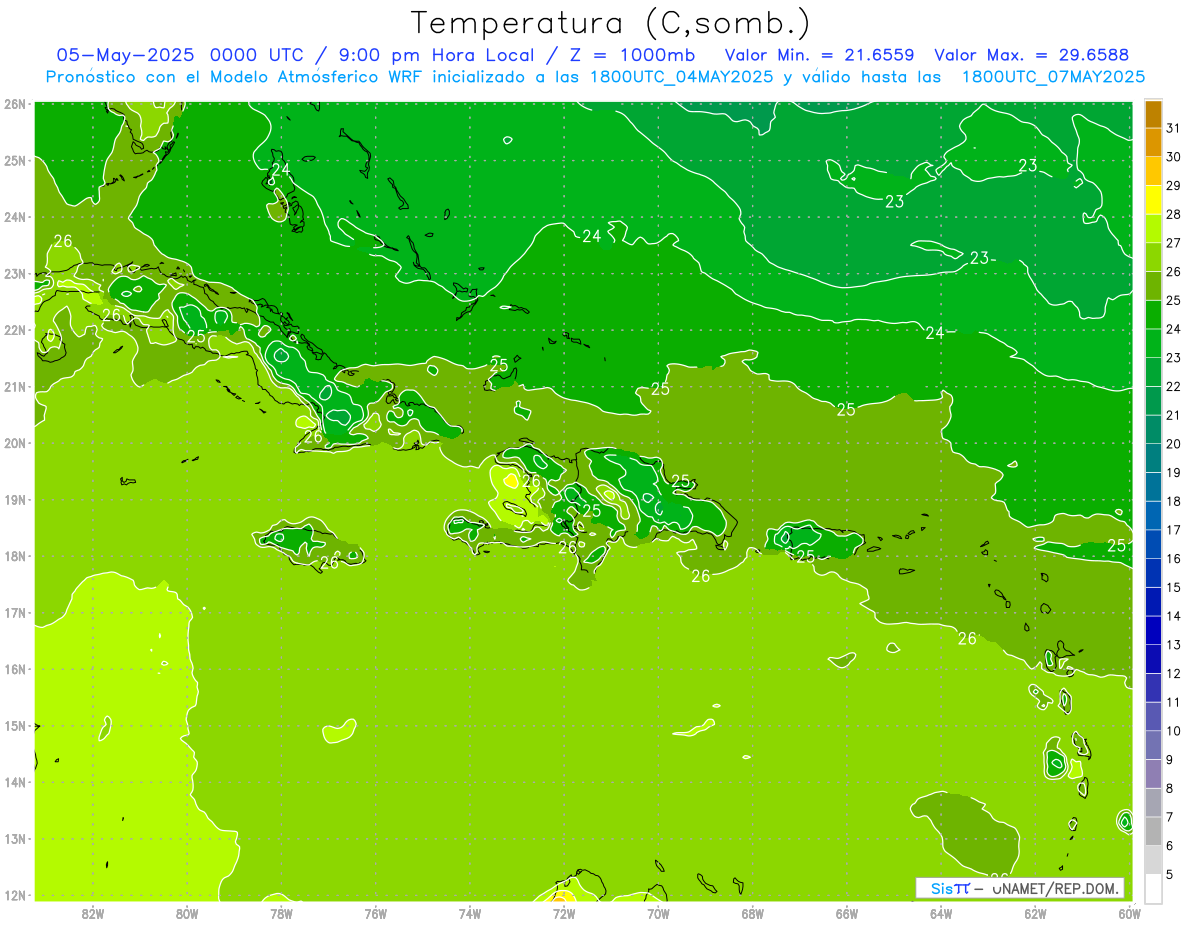Click the 22N latitude label
The image size is (1200, 927).
point(15,330)
